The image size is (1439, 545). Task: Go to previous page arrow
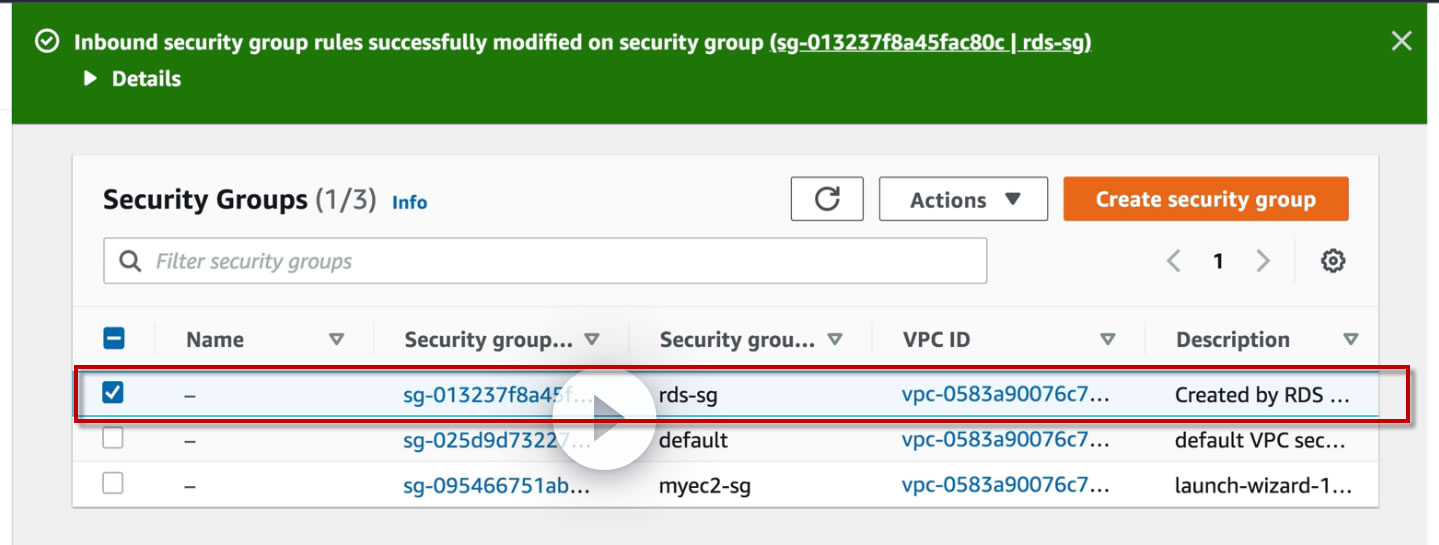tap(1174, 261)
